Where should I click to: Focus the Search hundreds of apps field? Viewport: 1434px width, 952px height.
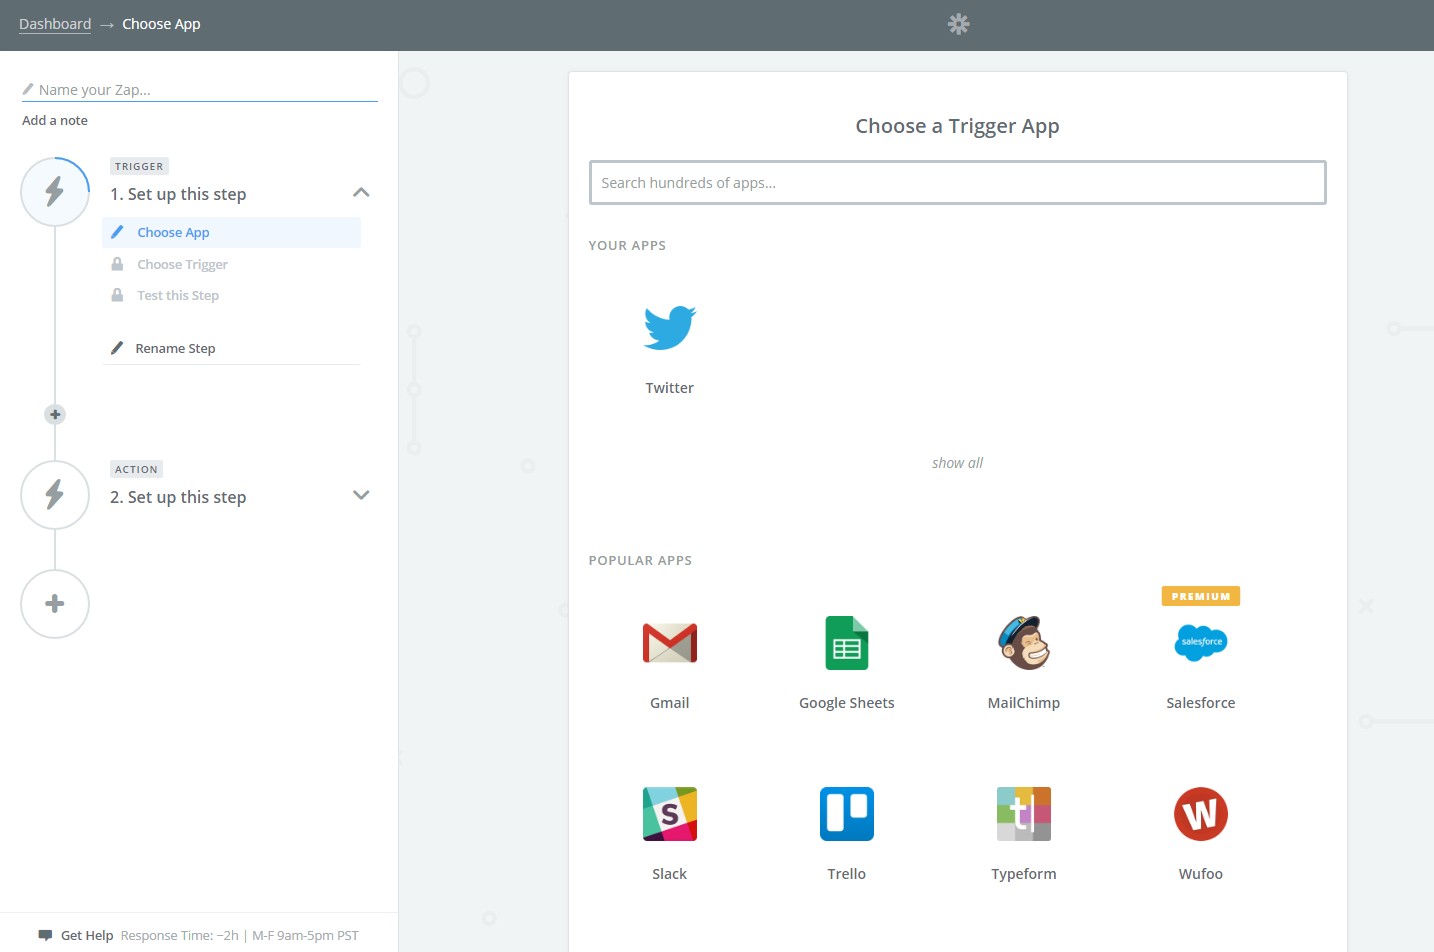point(957,182)
